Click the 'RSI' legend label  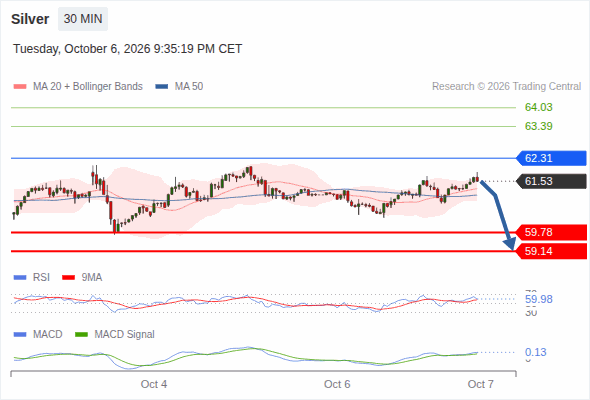(41, 277)
